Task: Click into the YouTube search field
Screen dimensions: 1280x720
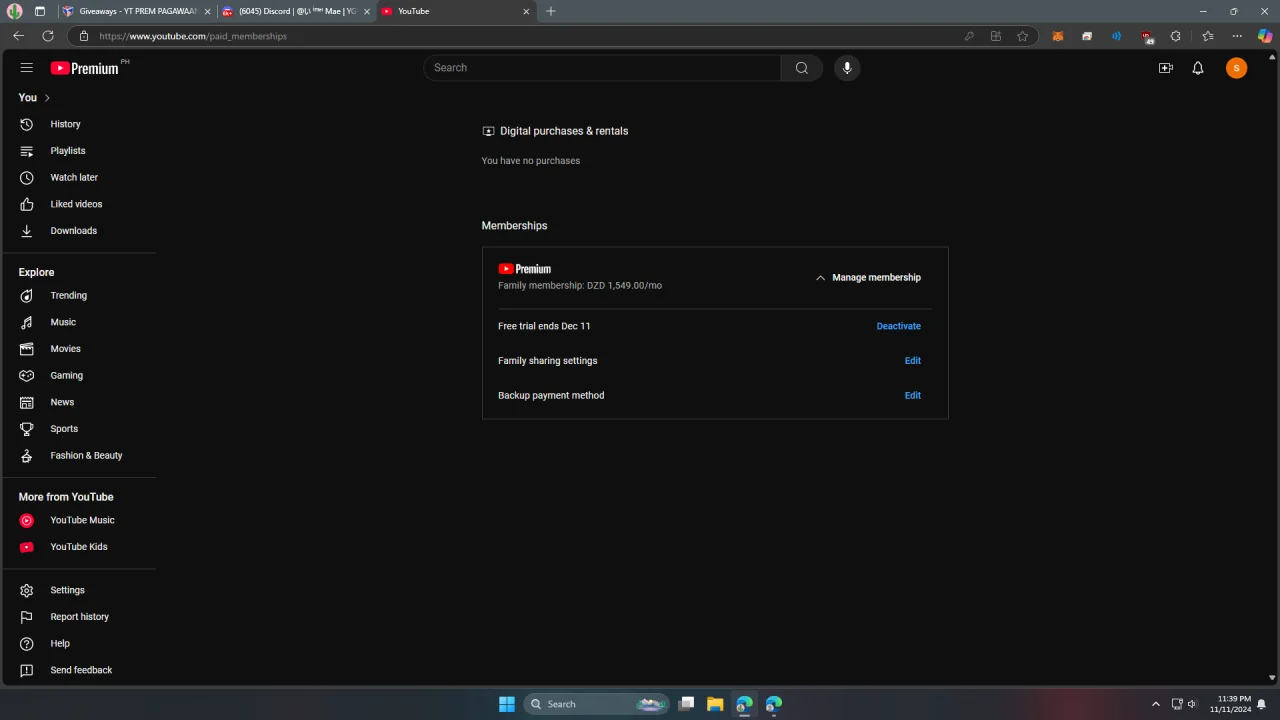Action: 602,68
